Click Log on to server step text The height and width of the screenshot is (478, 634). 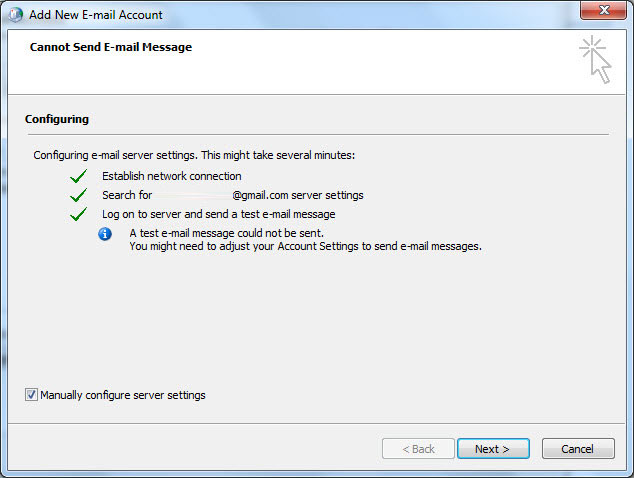tap(218, 214)
